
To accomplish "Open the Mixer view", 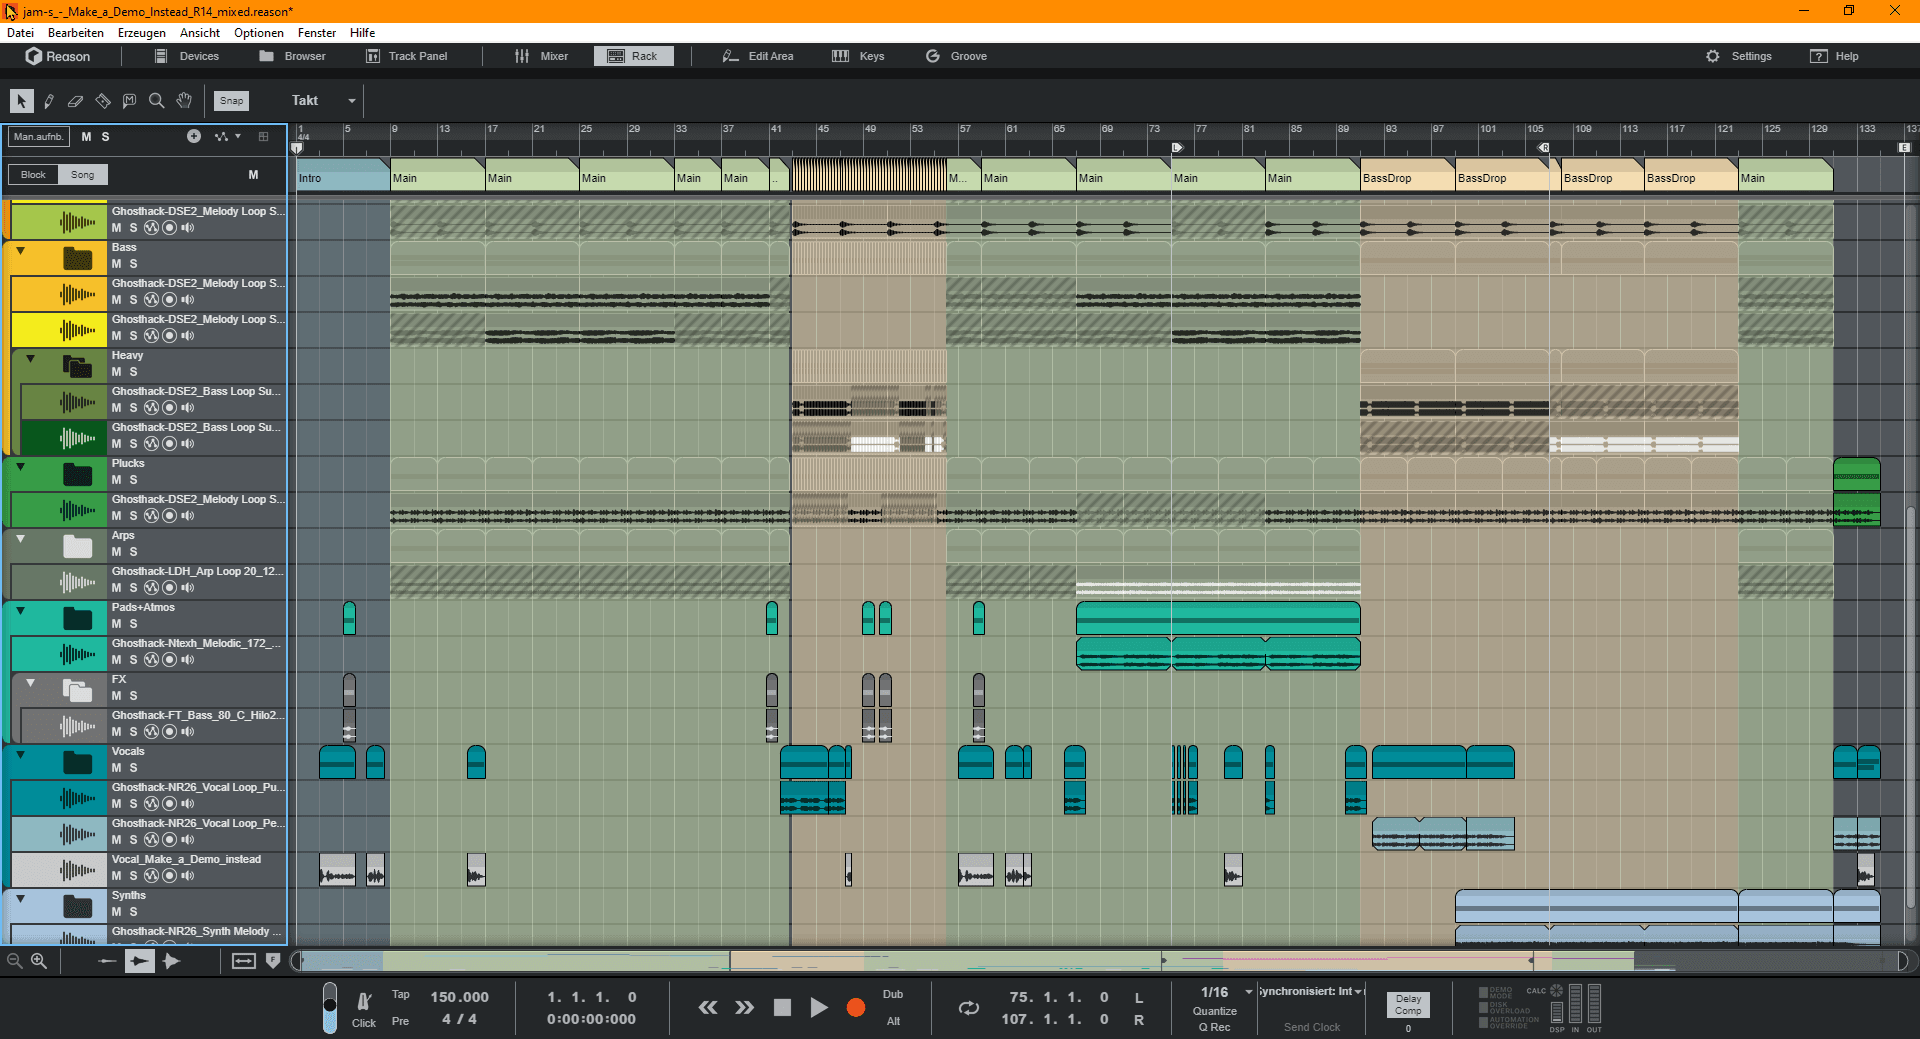I will pos(541,56).
